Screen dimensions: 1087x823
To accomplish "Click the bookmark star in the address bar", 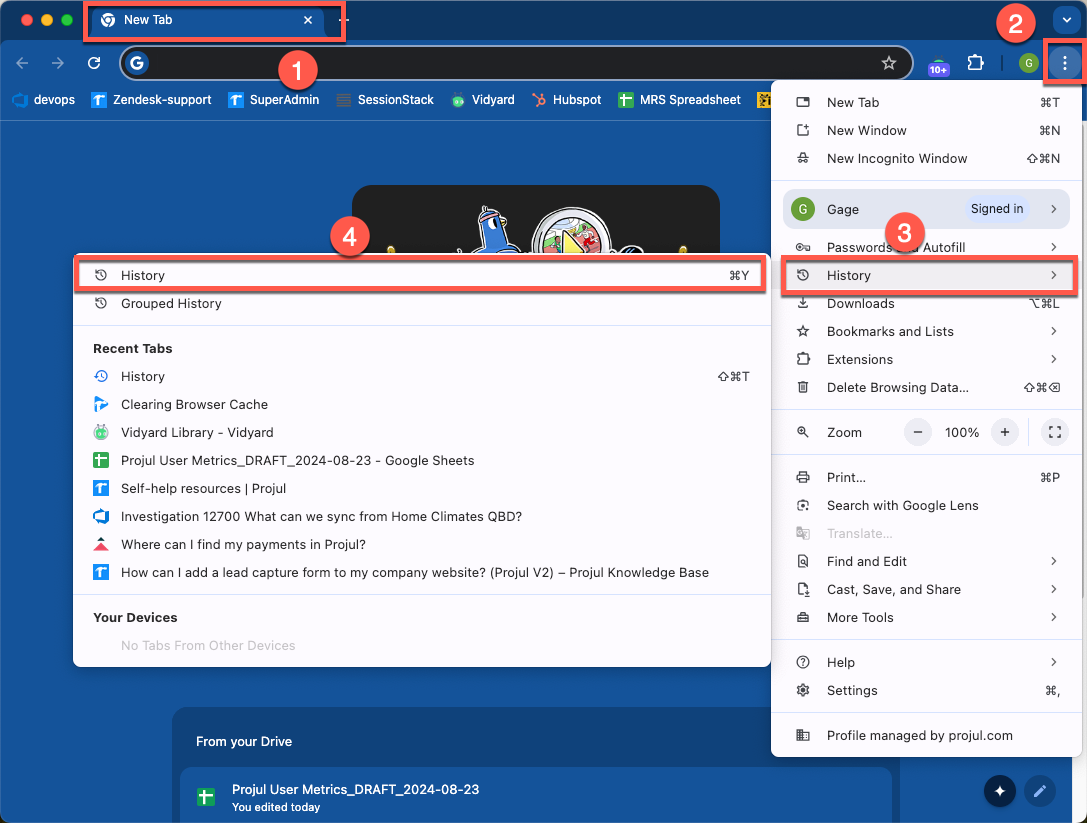I will point(889,62).
